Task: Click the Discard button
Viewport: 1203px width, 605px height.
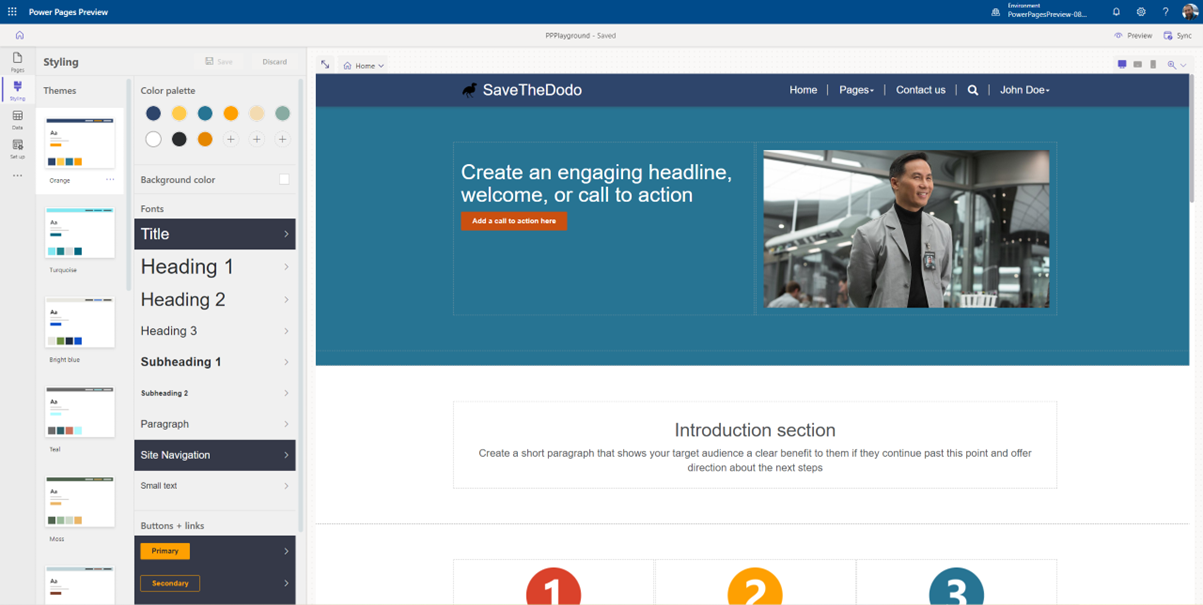Action: pyautogui.click(x=274, y=62)
